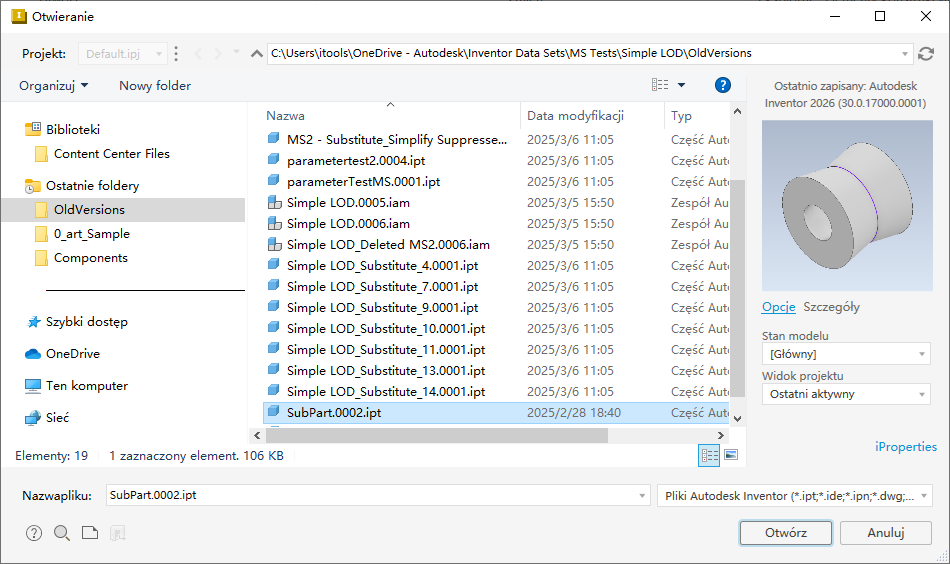
Task: Sort by the Typ column header
Action: pyautogui.click(x=681, y=116)
